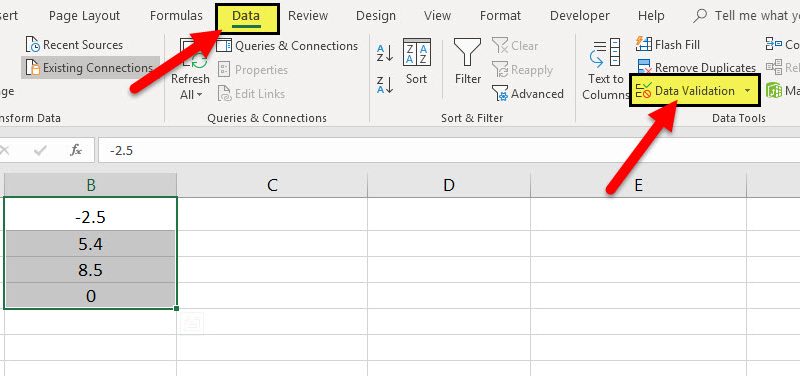Toggle the Filter funnel

(468, 61)
